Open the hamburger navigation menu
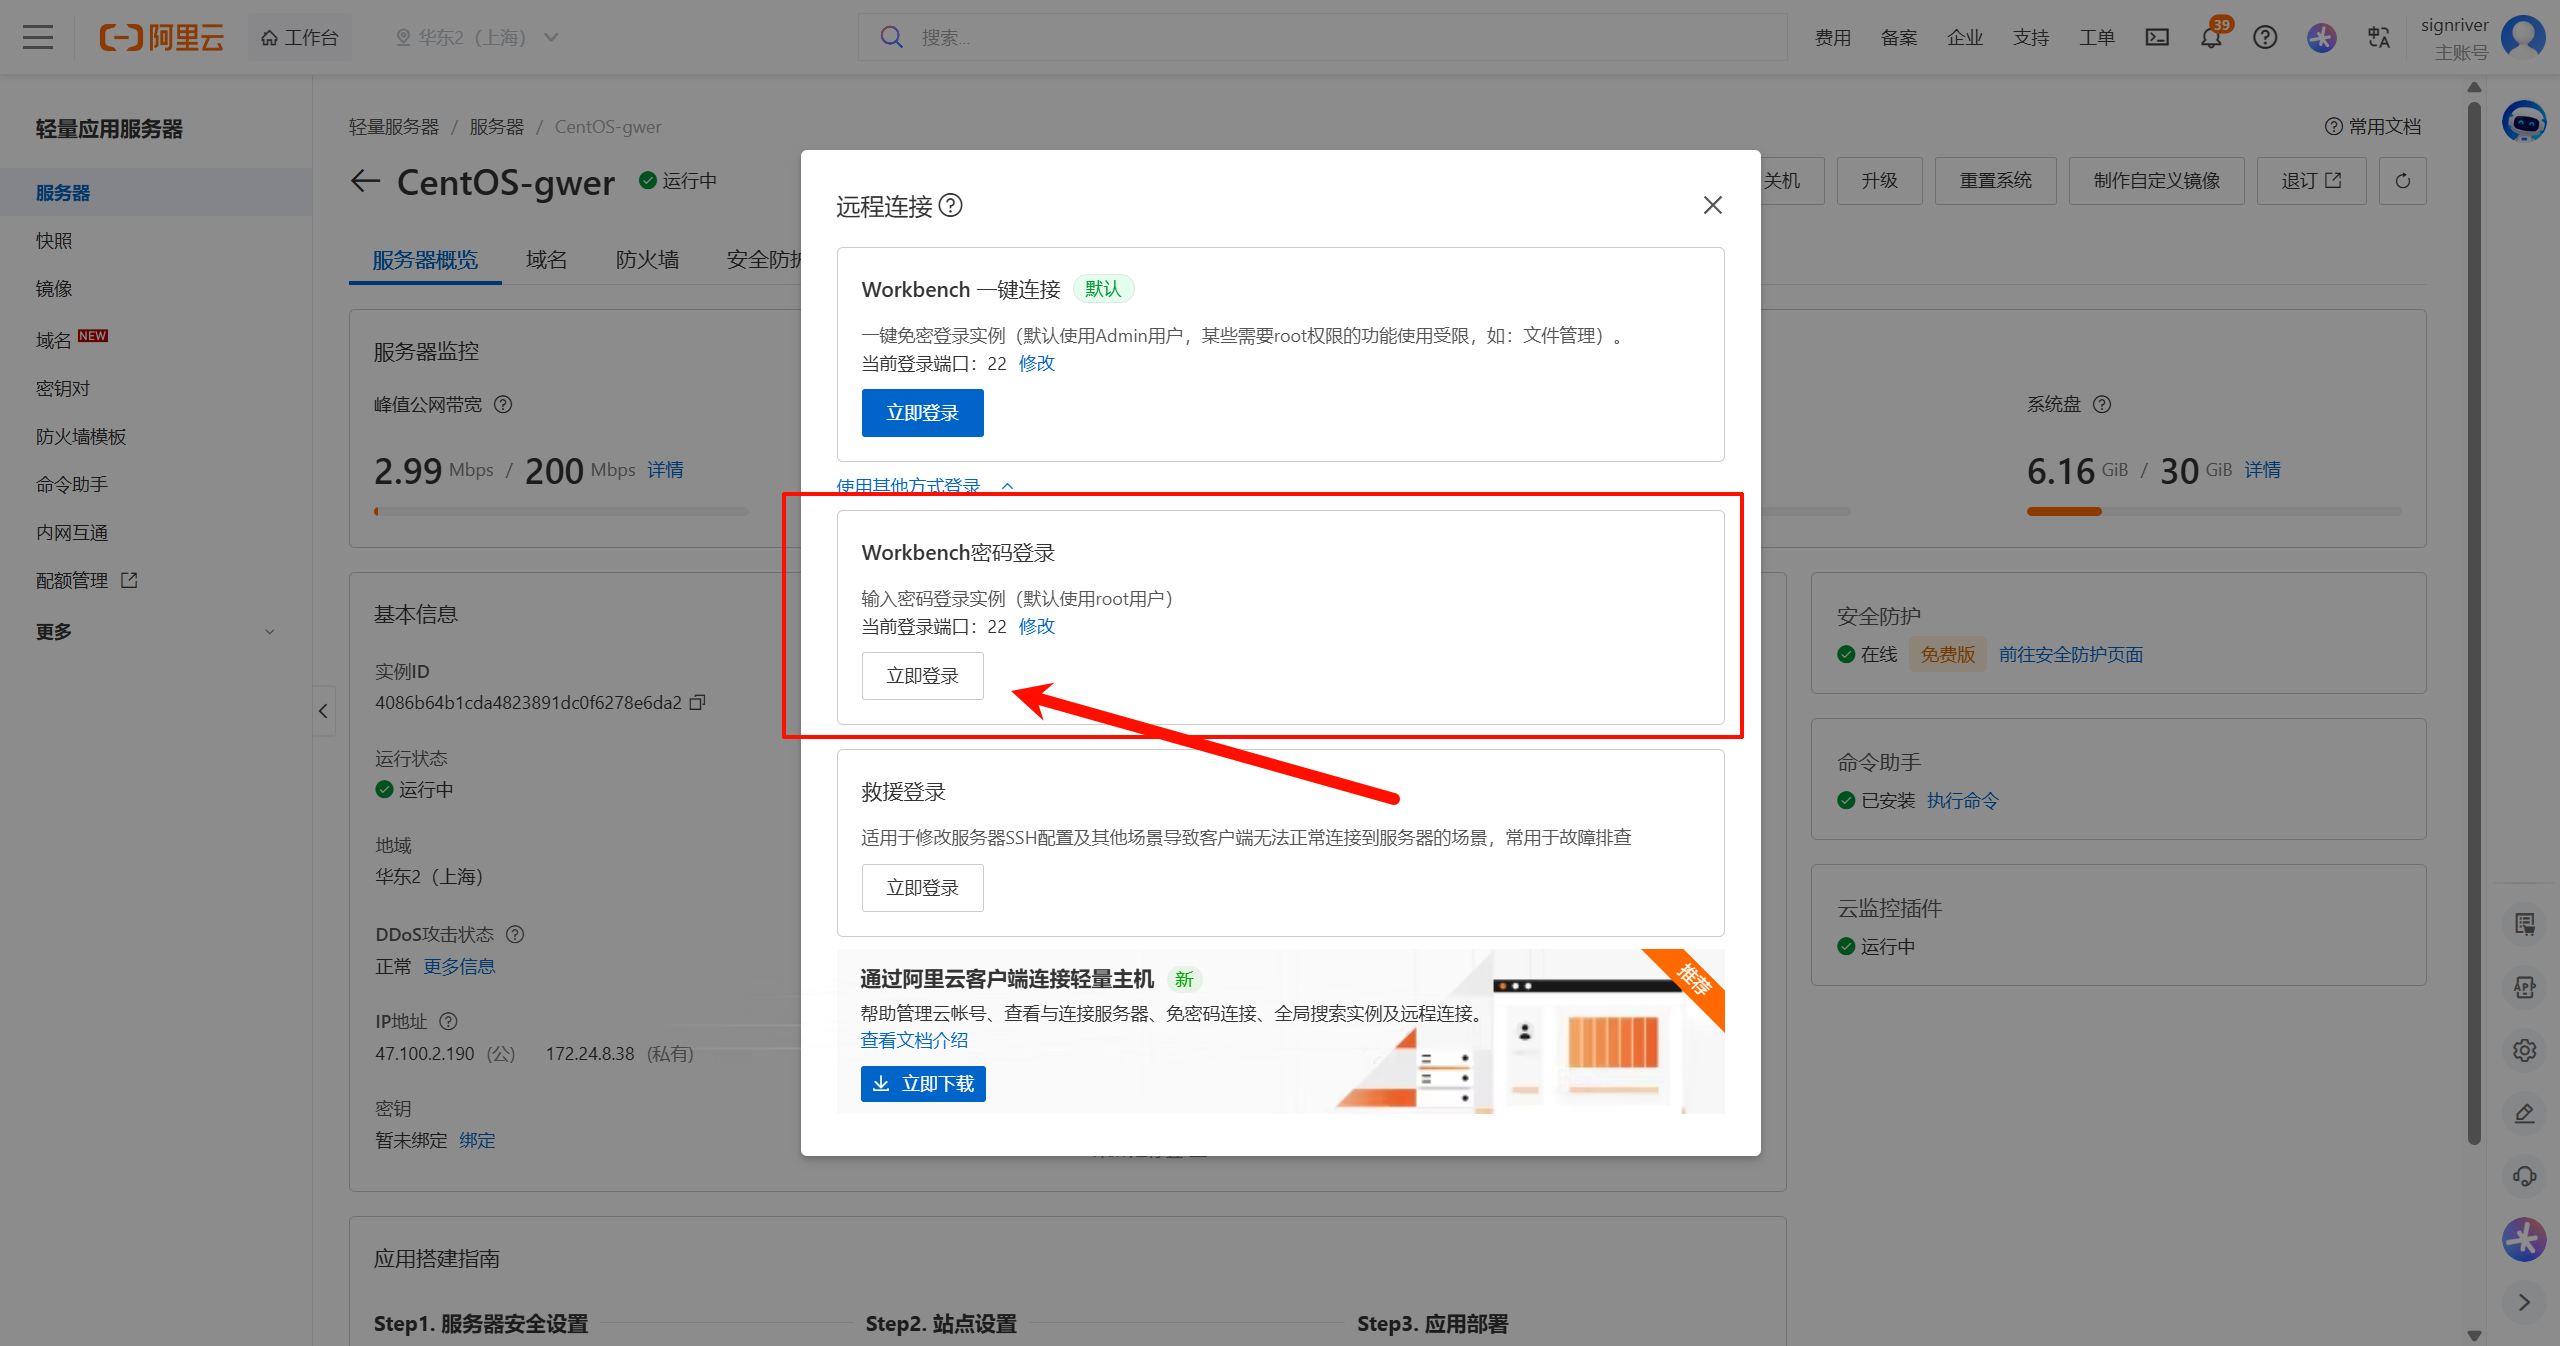 click(x=38, y=37)
